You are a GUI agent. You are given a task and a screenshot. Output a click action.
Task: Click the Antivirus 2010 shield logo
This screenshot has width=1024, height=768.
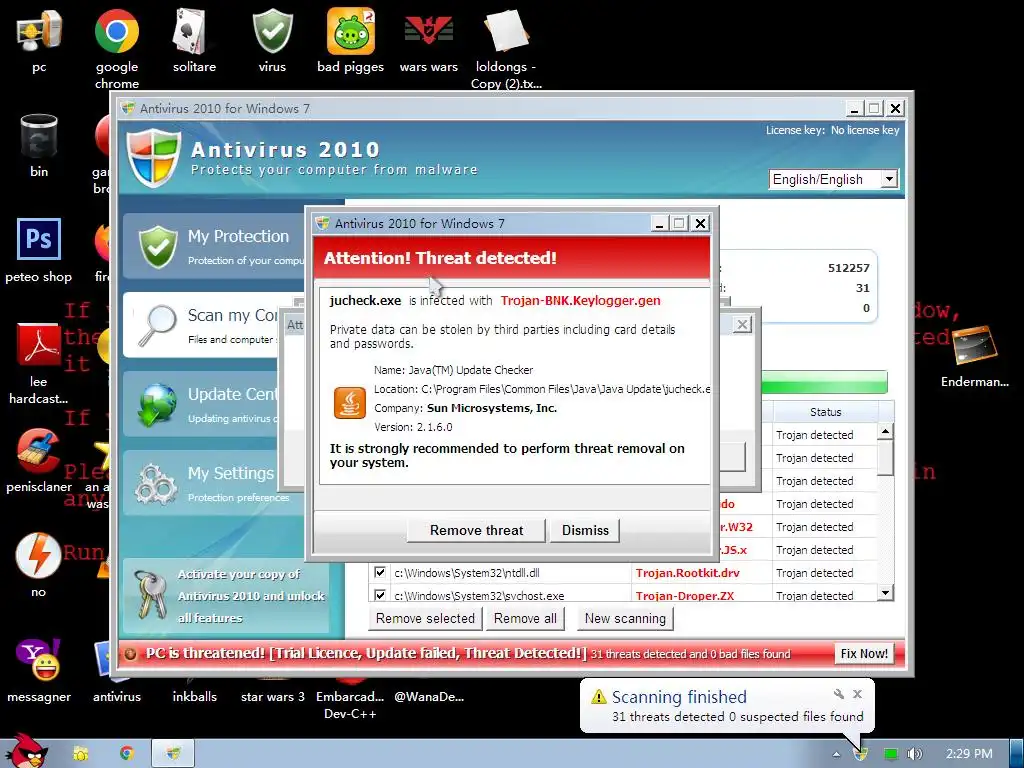pyautogui.click(x=153, y=157)
